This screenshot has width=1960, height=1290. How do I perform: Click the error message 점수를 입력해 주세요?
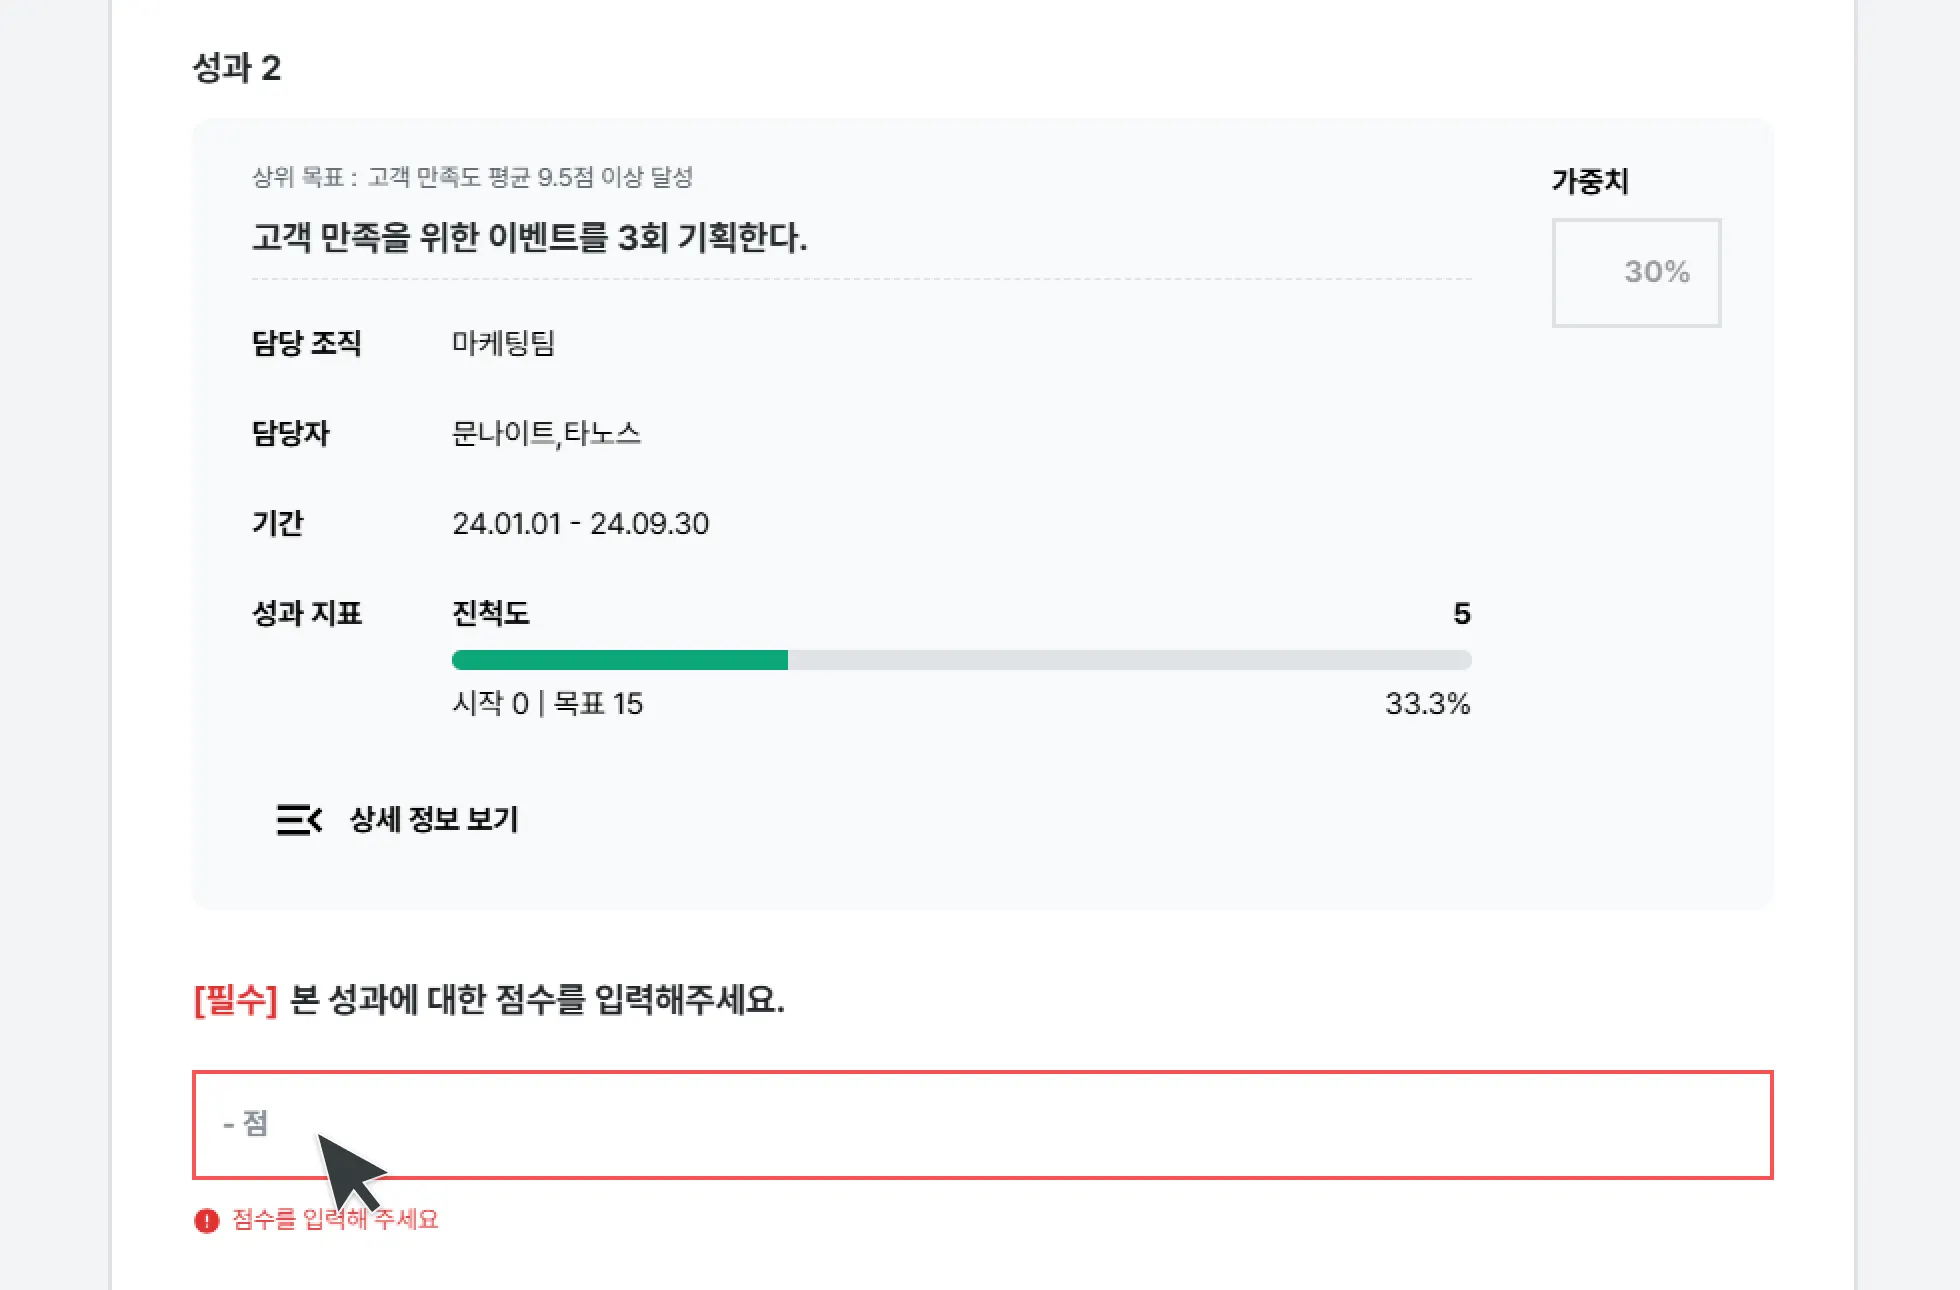(335, 1220)
